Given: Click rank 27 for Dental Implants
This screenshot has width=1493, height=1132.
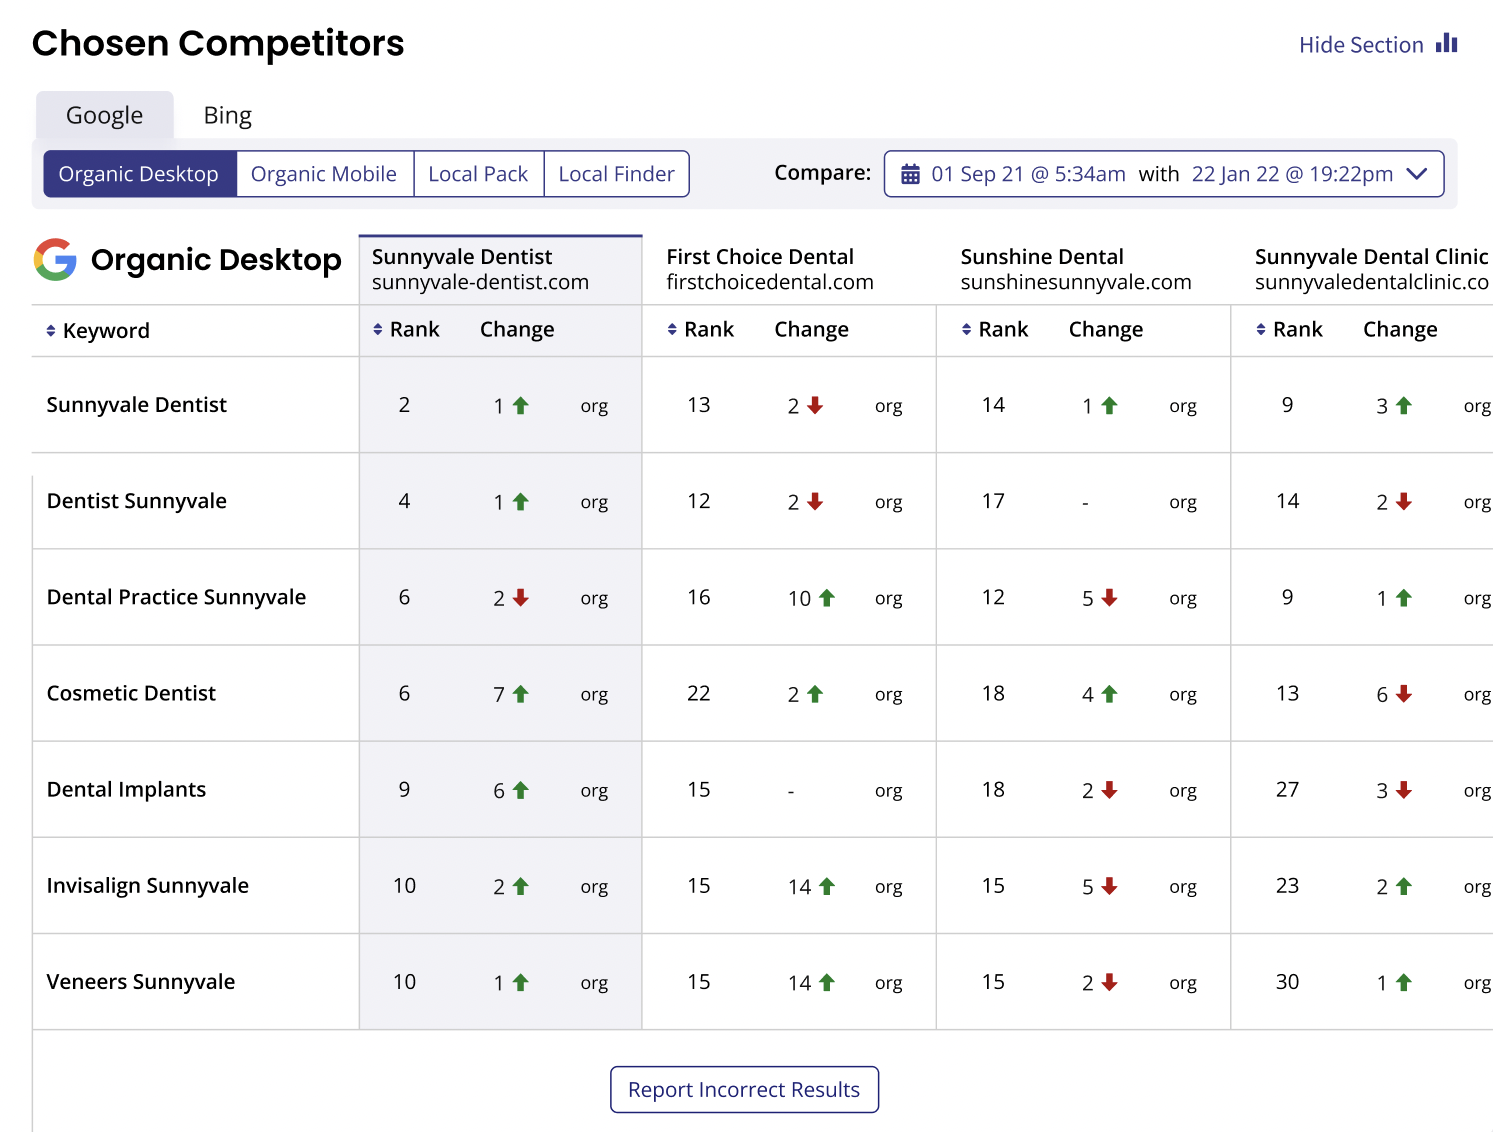Looking at the screenshot, I should coord(1287,790).
